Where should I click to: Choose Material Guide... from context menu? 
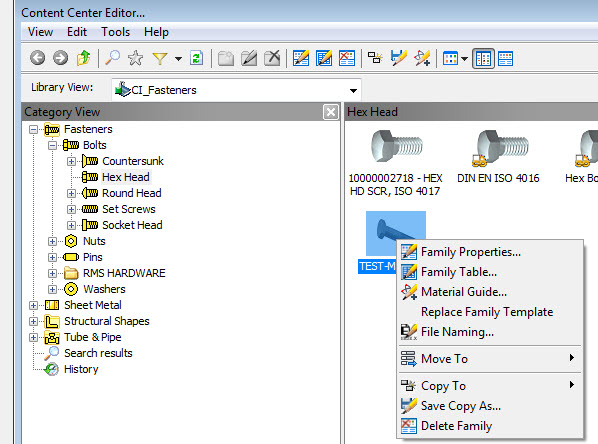click(490, 292)
